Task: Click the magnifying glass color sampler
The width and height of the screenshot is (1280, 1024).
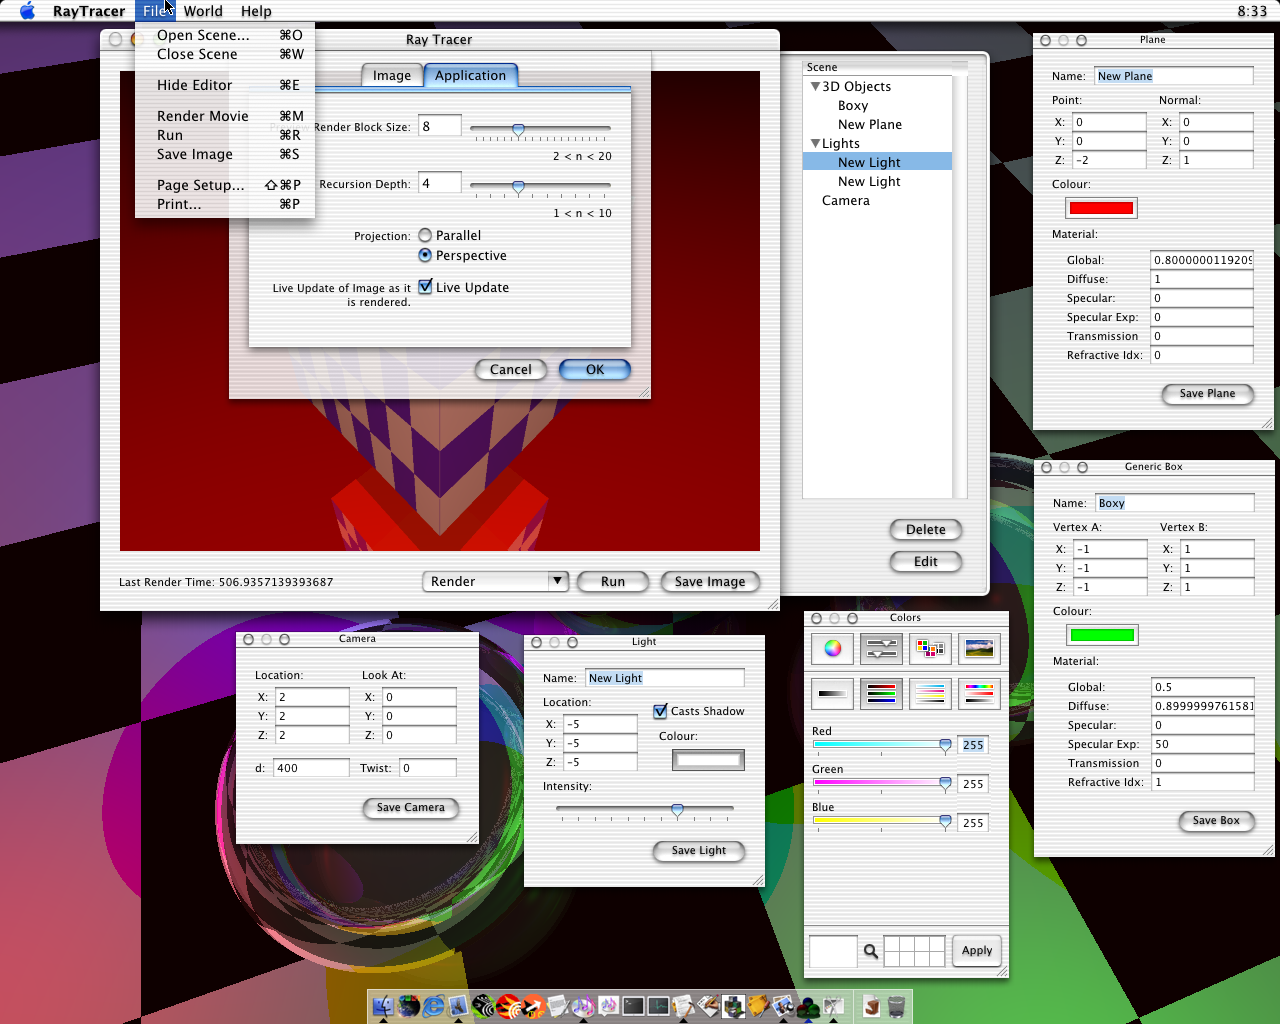Action: pyautogui.click(x=871, y=951)
